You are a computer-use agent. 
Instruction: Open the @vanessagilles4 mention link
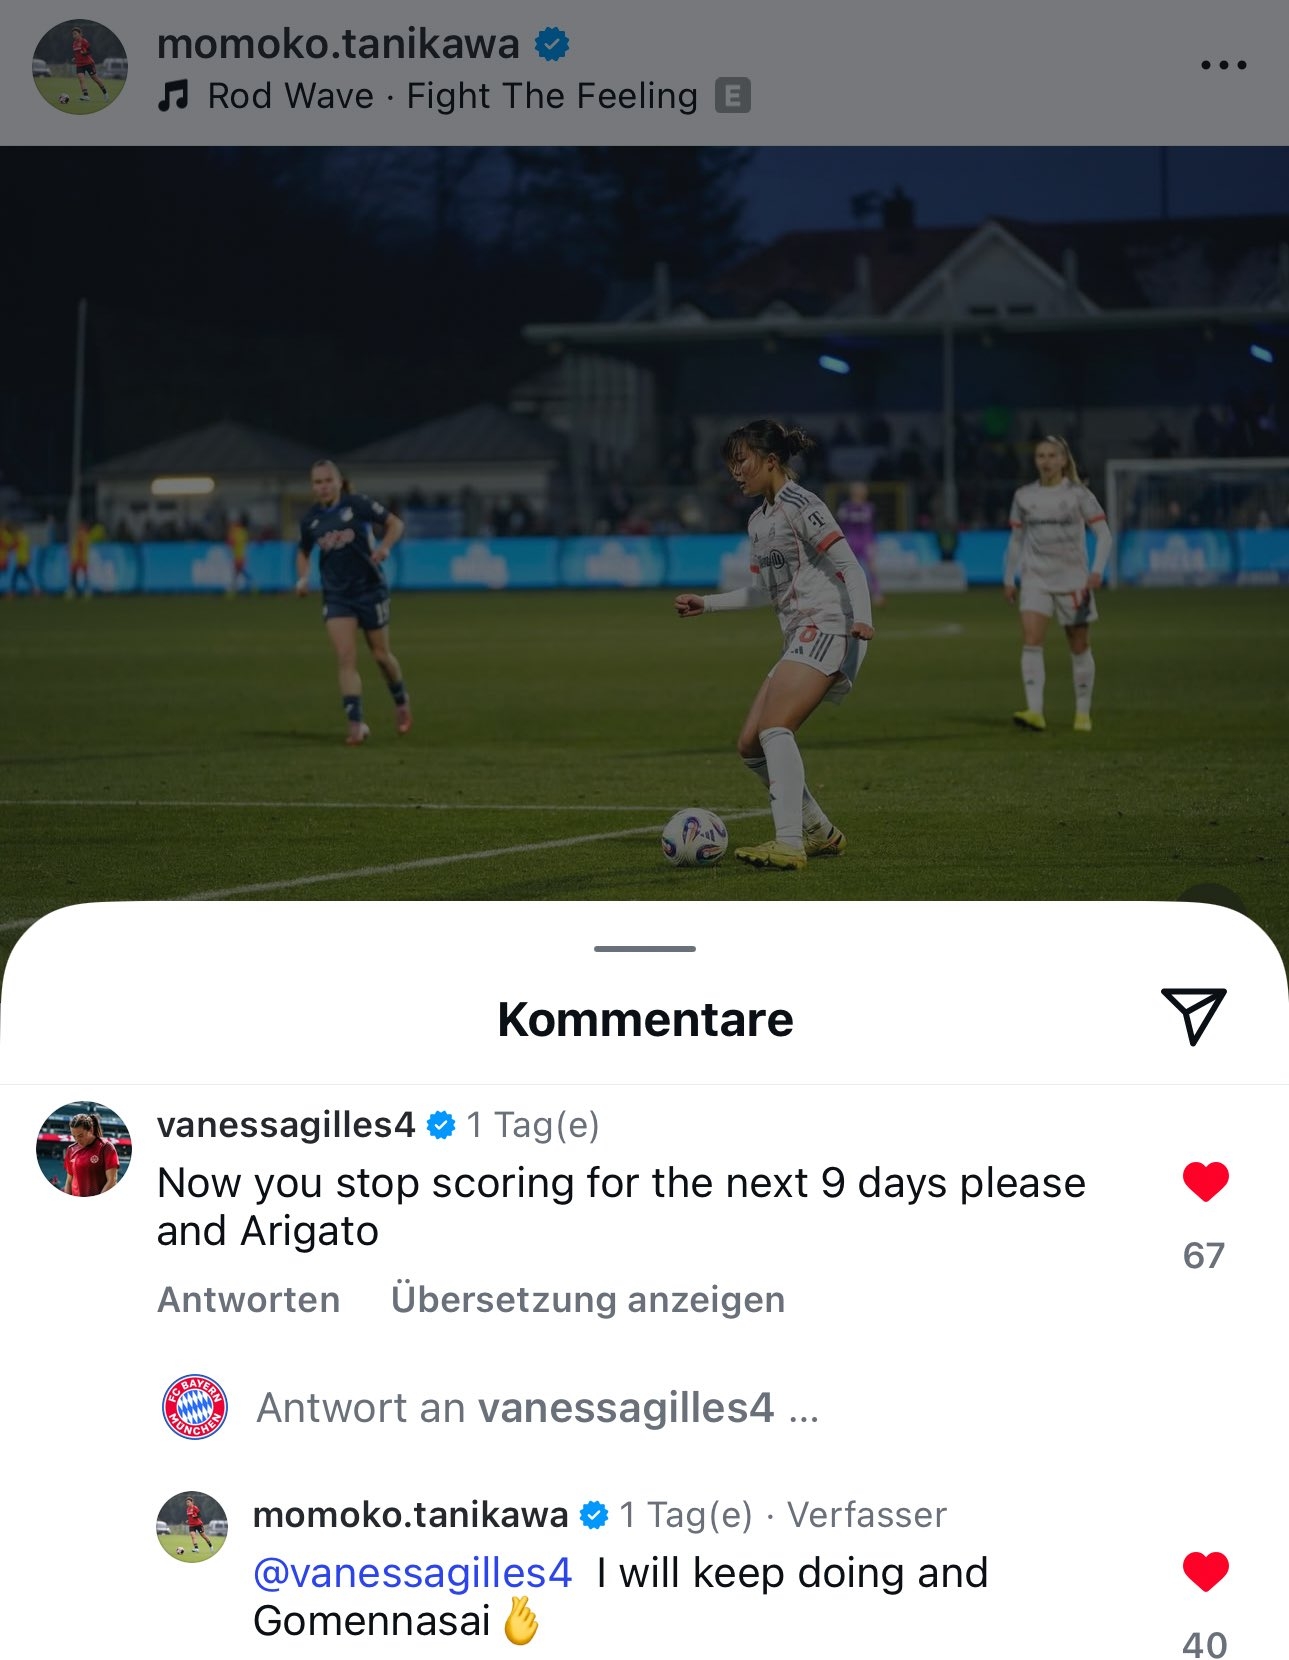[413, 1573]
